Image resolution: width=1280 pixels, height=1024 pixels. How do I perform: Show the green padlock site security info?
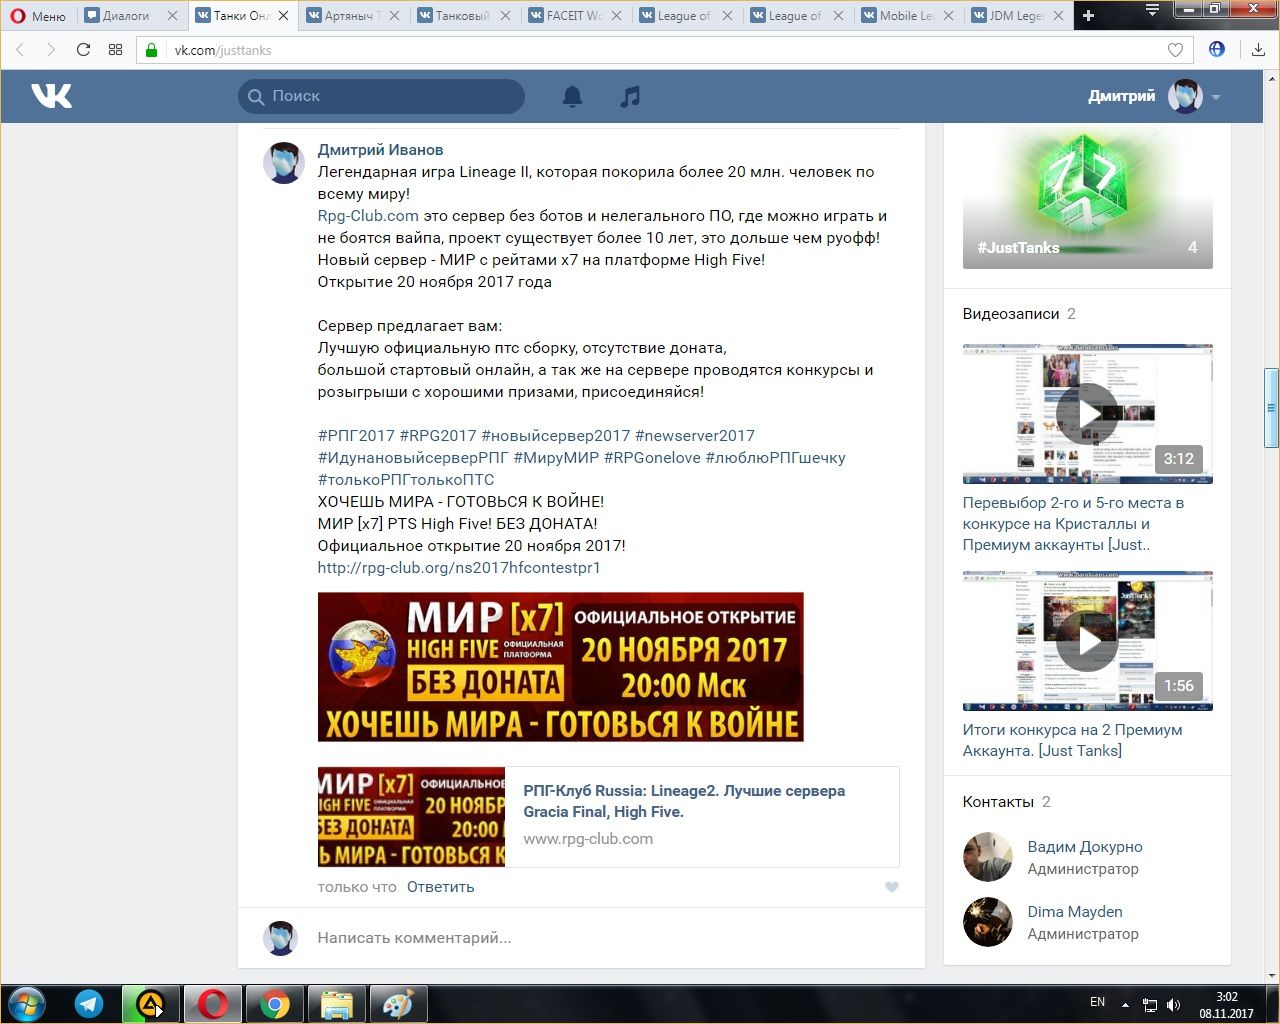[152, 50]
